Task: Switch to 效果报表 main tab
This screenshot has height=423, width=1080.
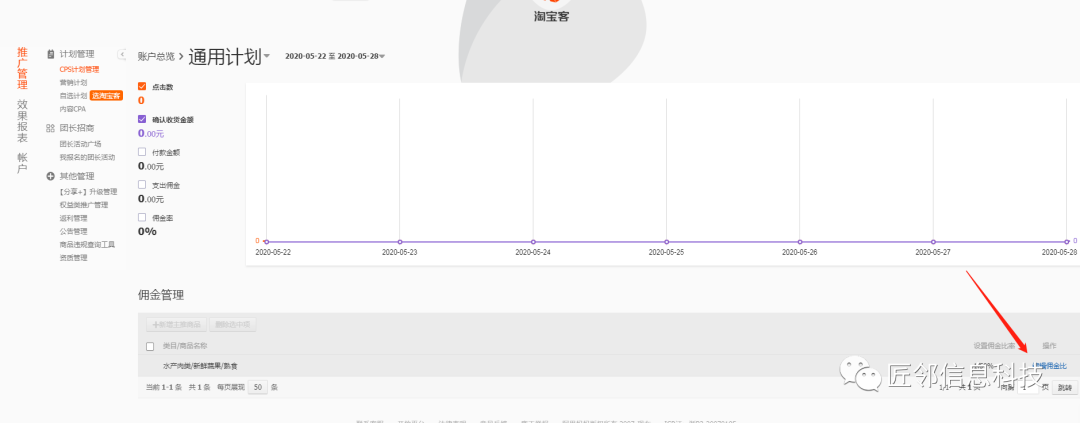Action: 22,118
